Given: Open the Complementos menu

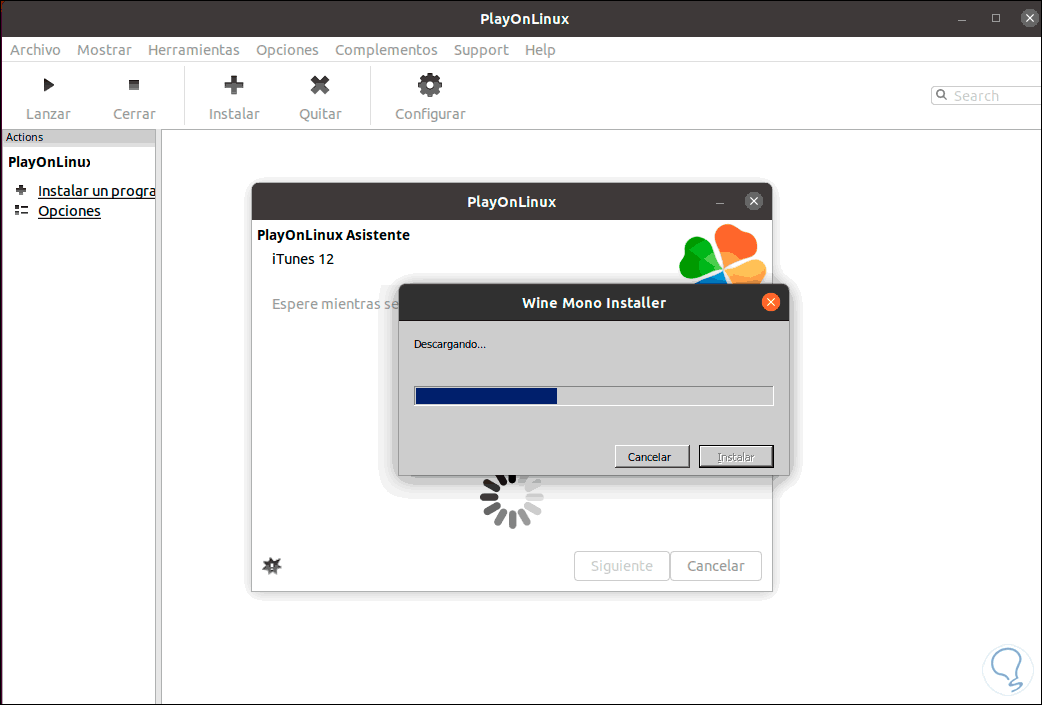Looking at the screenshot, I should click(x=386, y=50).
